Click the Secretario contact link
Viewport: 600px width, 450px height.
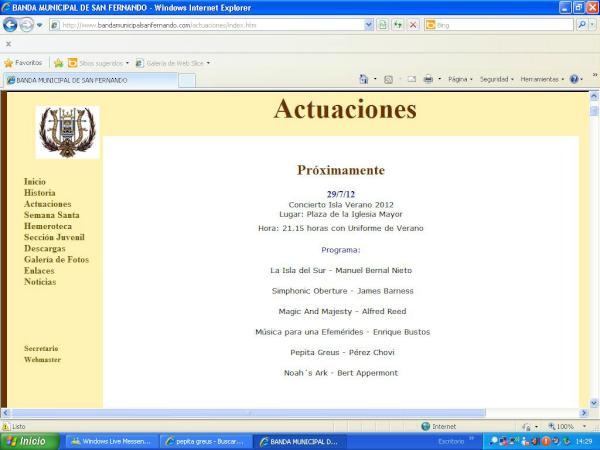click(41, 349)
